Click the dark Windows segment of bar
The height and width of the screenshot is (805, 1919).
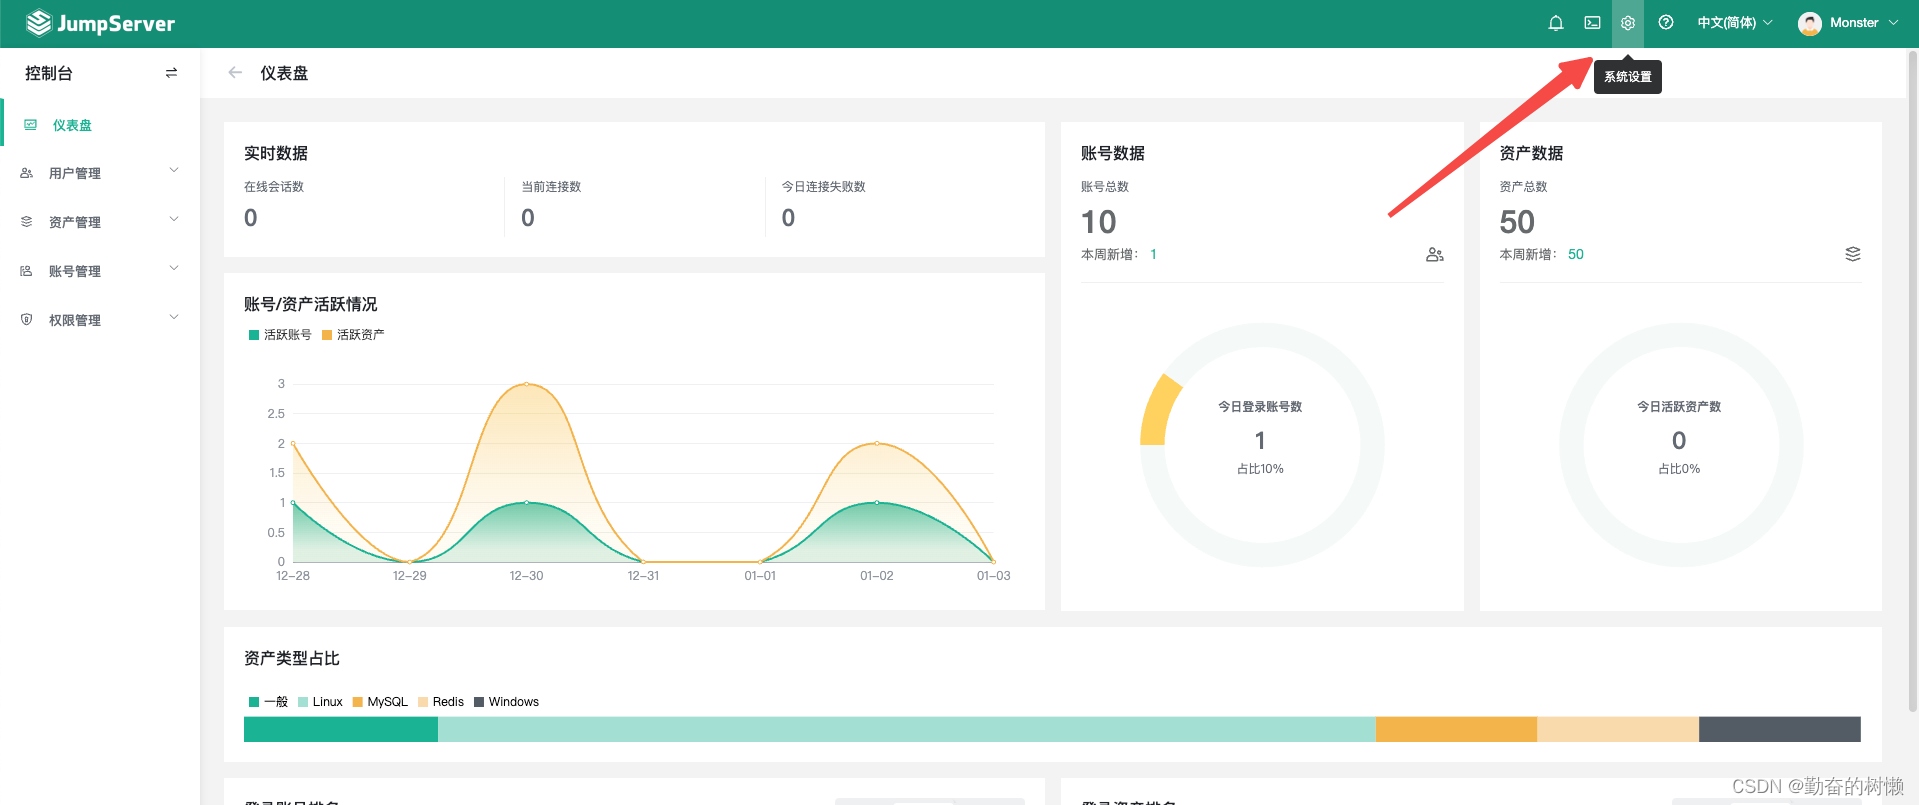pos(1780,729)
